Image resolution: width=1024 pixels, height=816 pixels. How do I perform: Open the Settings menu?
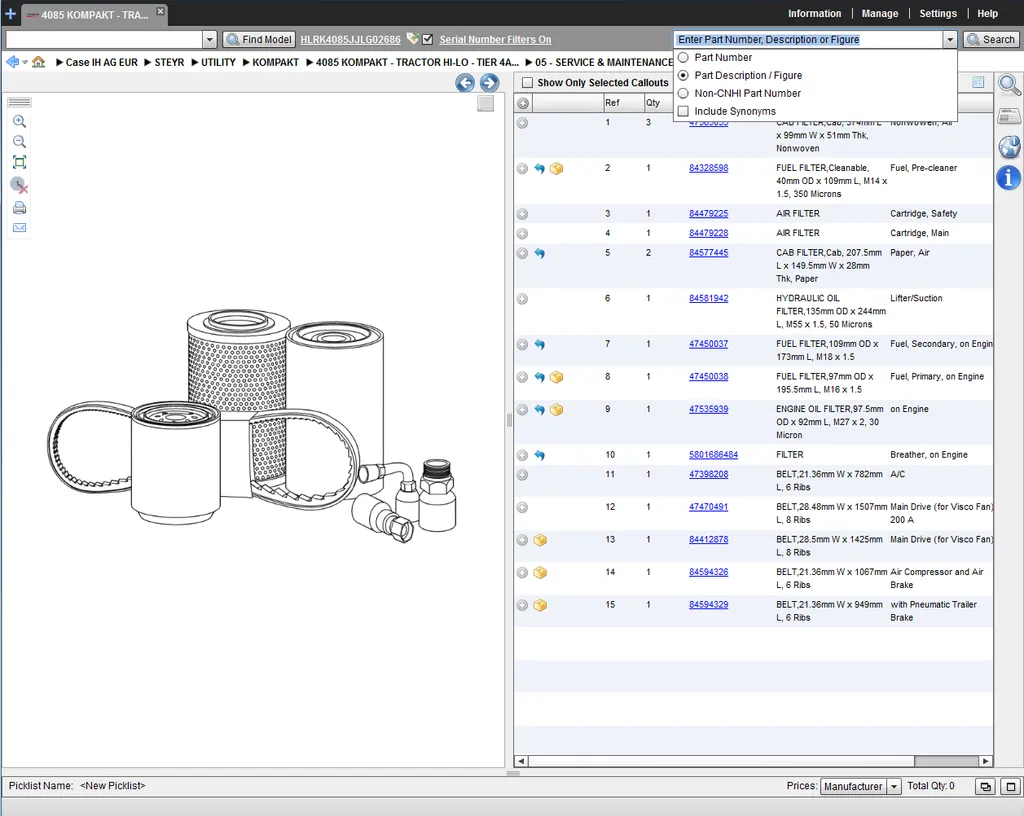click(938, 14)
